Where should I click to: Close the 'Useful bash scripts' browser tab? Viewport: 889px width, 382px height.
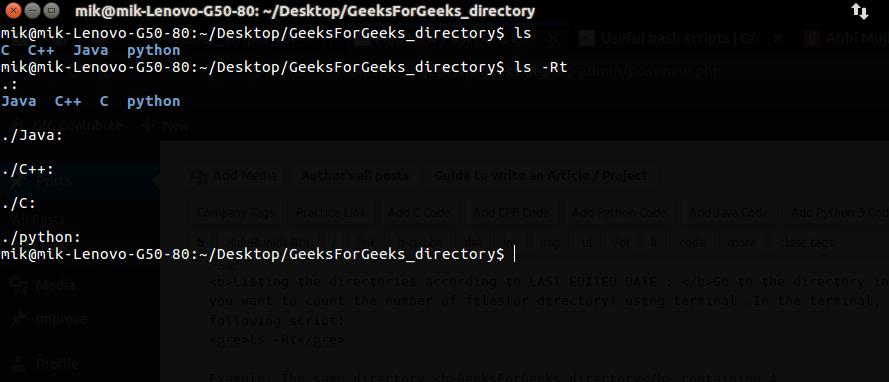778,39
